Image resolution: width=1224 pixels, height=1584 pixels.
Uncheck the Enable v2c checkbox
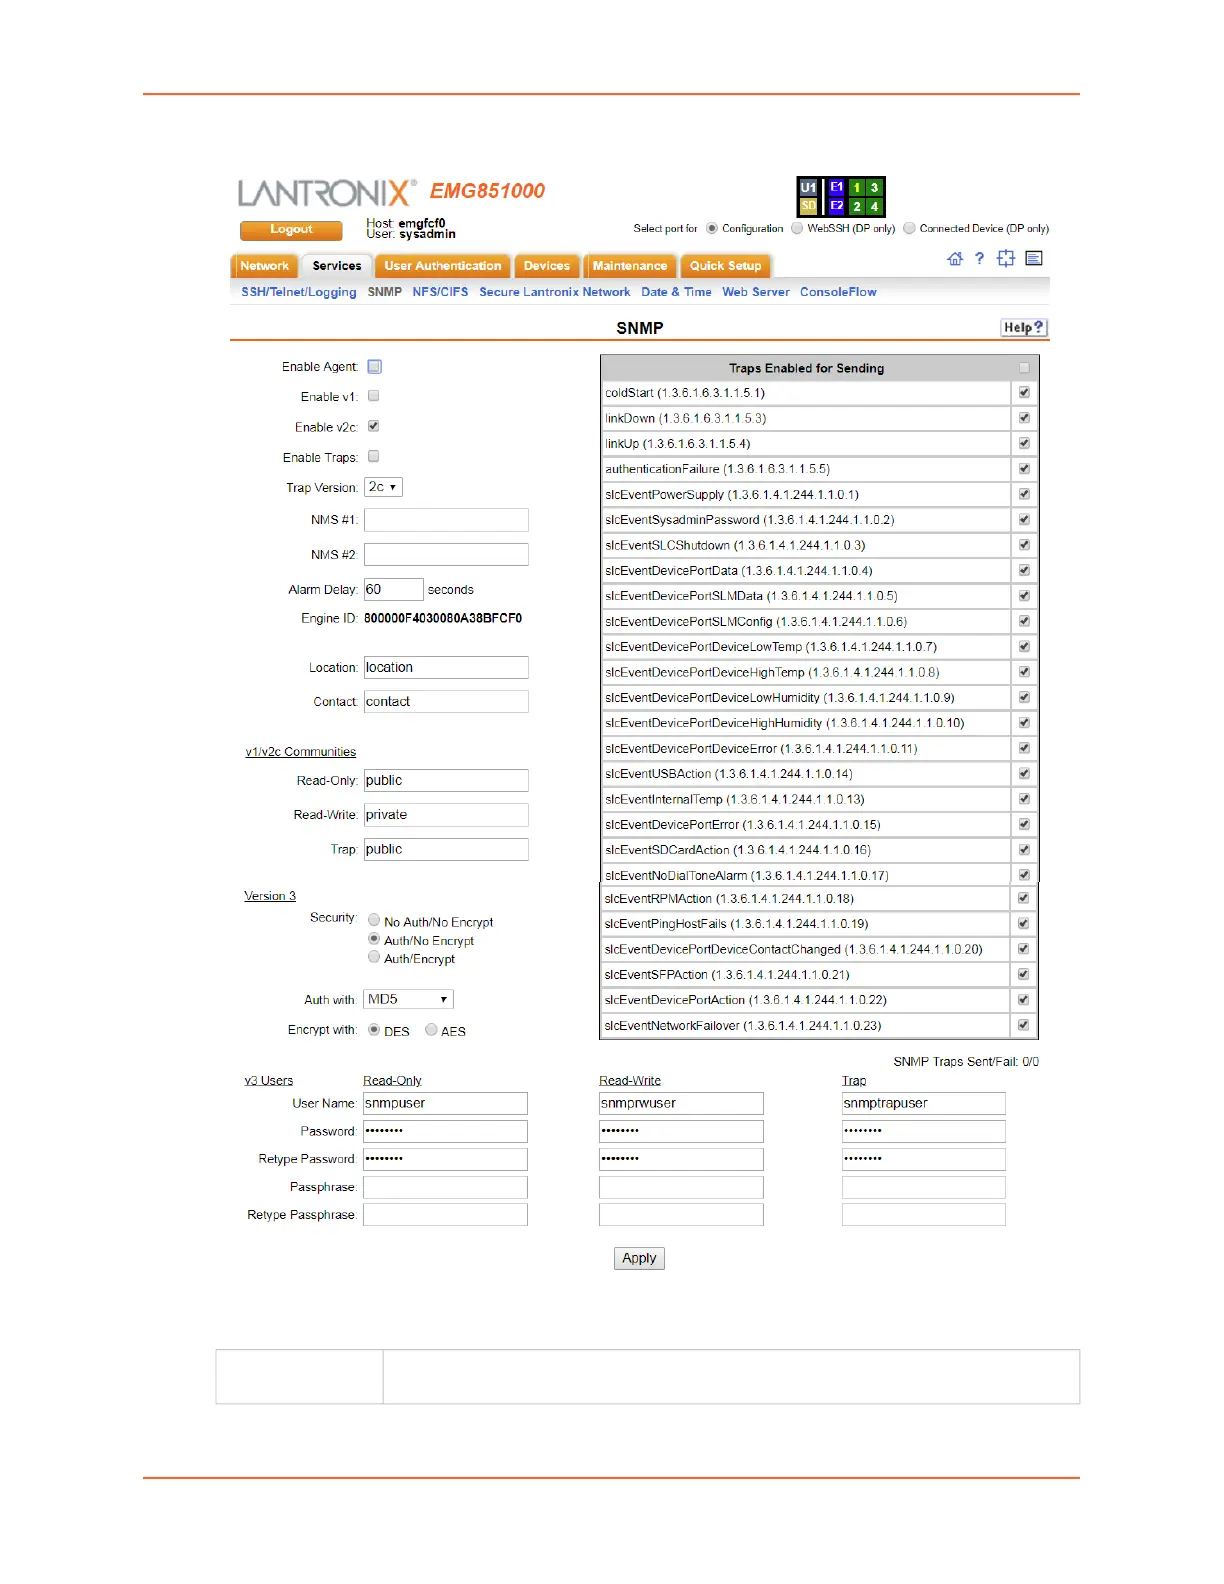373,426
